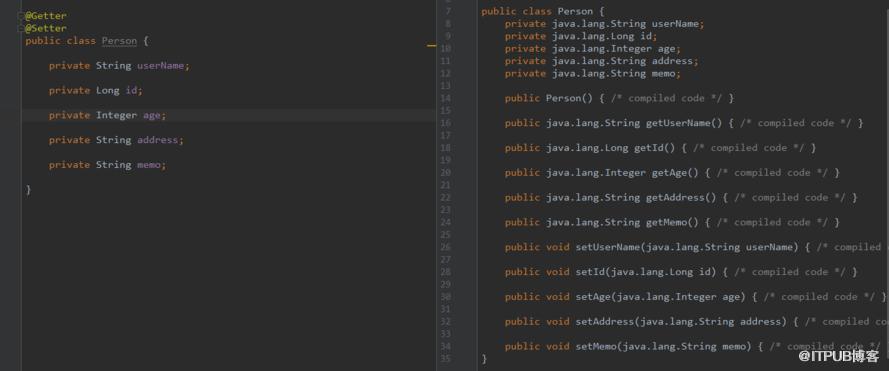Click 'private java.lang.Long id;' in decompiled view
This screenshot has height=371, width=889.
581,36
